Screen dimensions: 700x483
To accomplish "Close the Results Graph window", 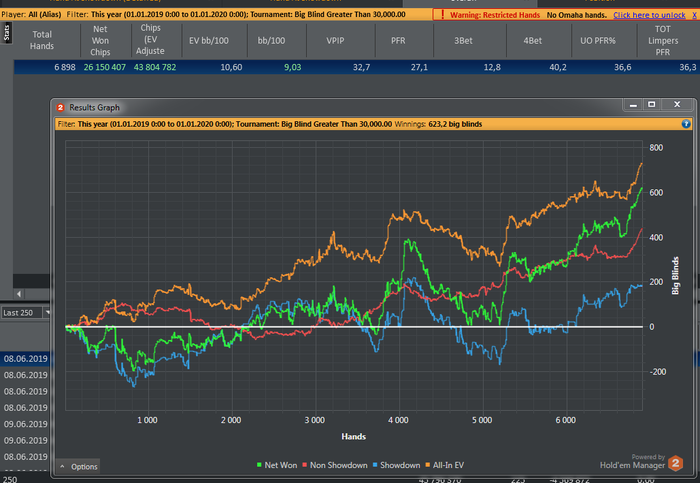I will (x=678, y=105).
